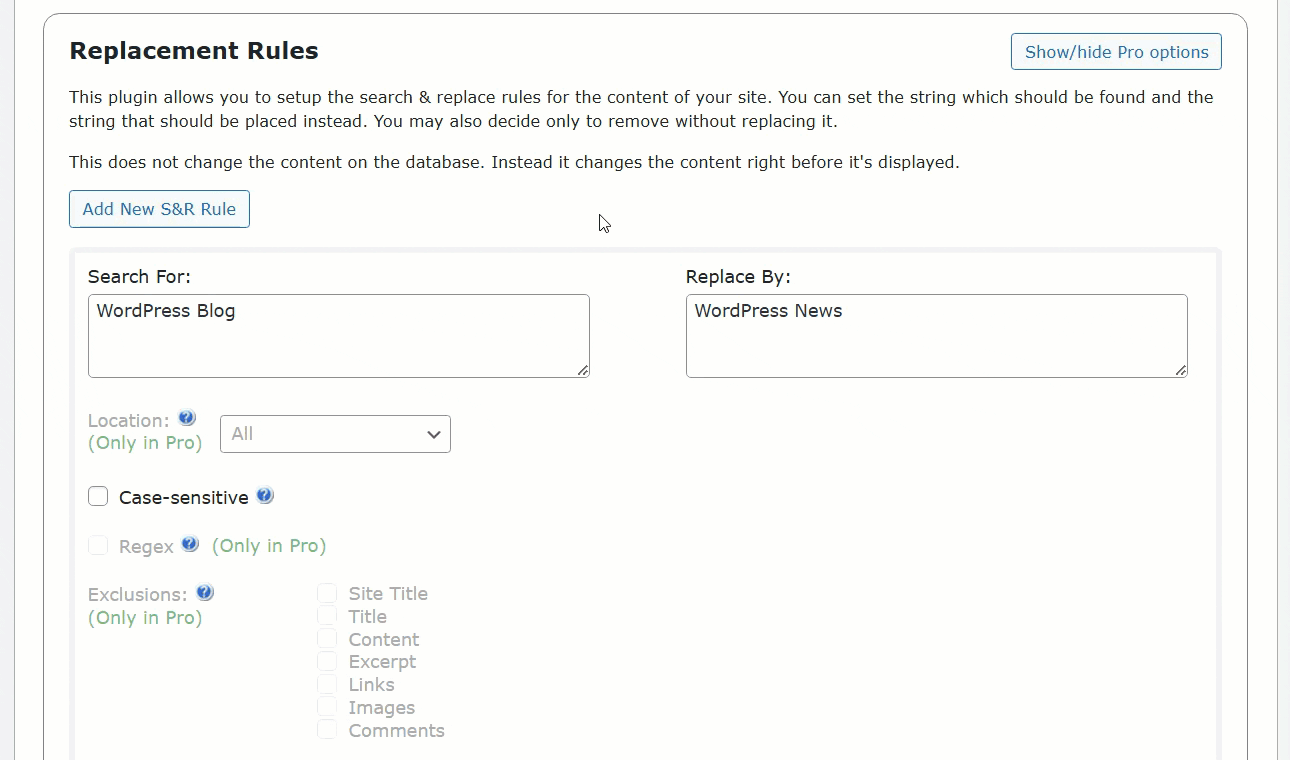Click the help icon beside Case-sensitive

coord(265,495)
